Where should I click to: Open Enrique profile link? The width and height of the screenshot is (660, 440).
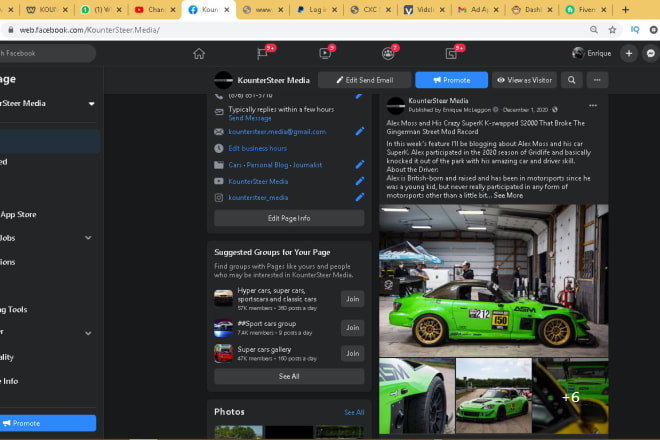point(591,53)
